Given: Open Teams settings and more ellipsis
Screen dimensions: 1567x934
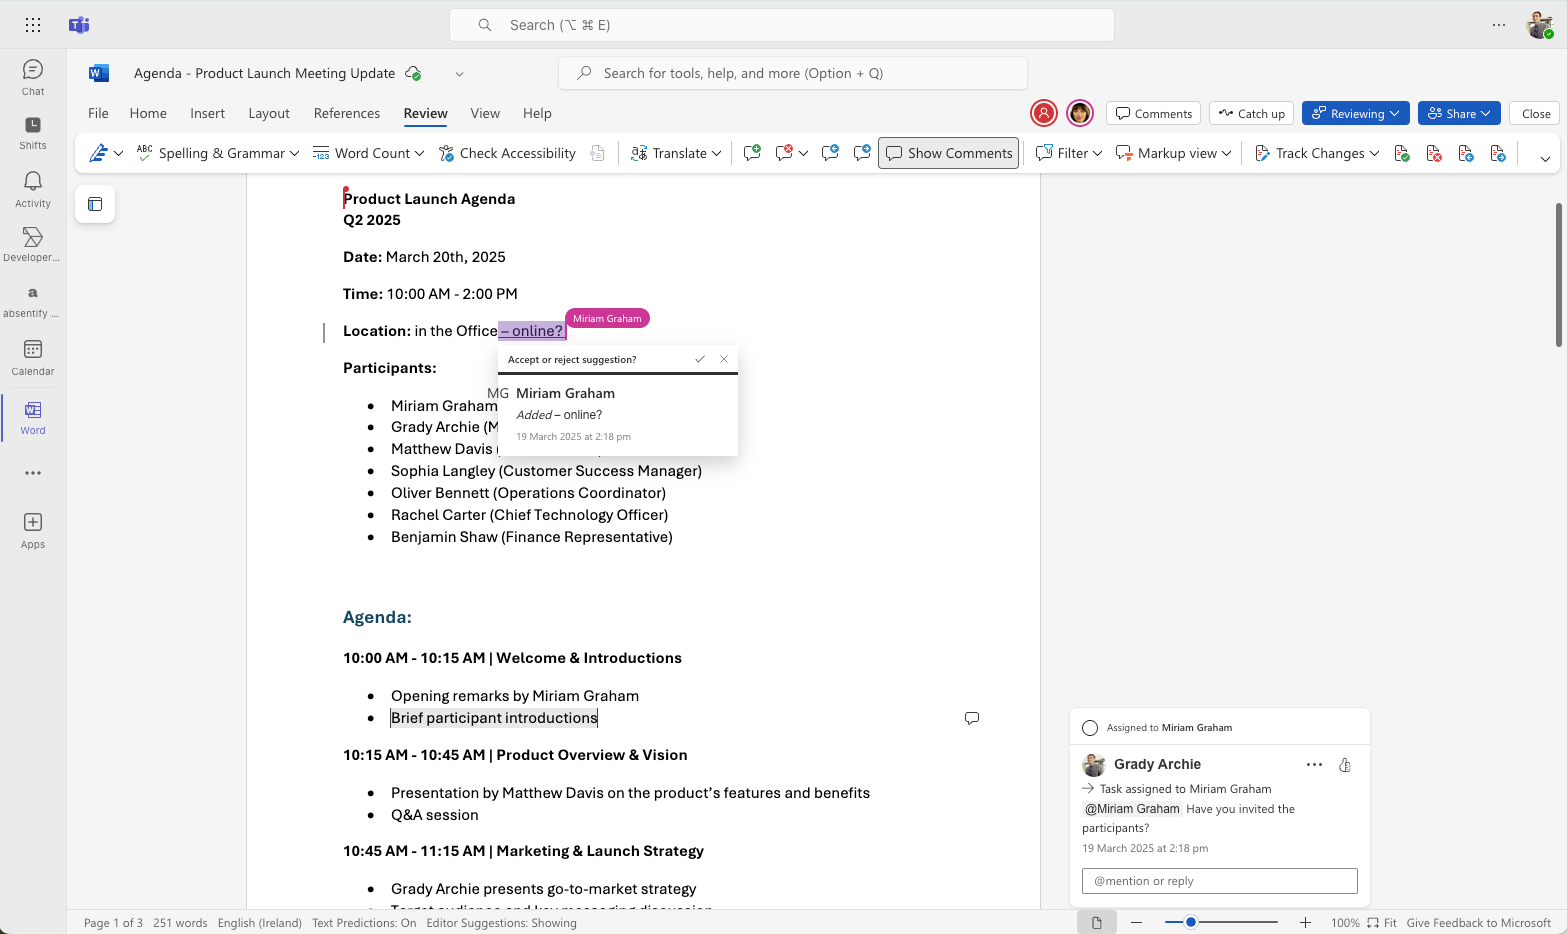Looking at the screenshot, I should point(1499,25).
